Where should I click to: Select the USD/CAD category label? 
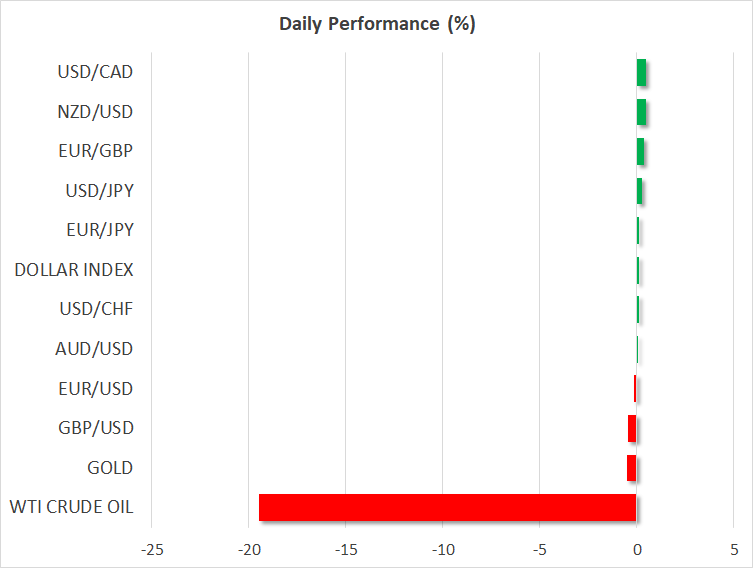(95, 72)
